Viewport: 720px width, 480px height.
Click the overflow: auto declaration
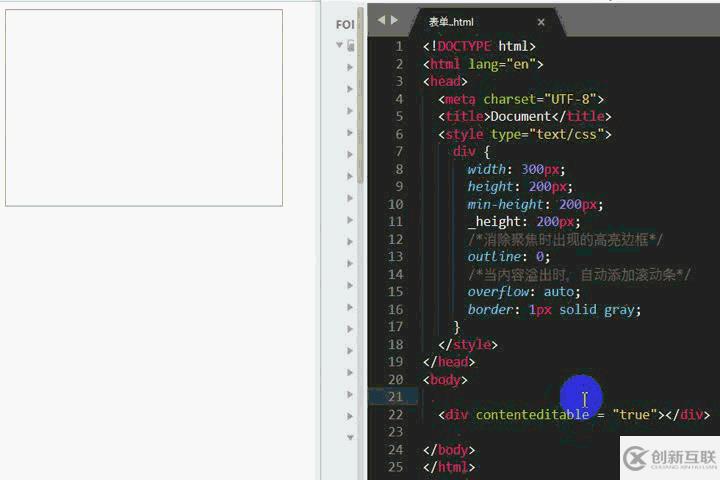524,292
